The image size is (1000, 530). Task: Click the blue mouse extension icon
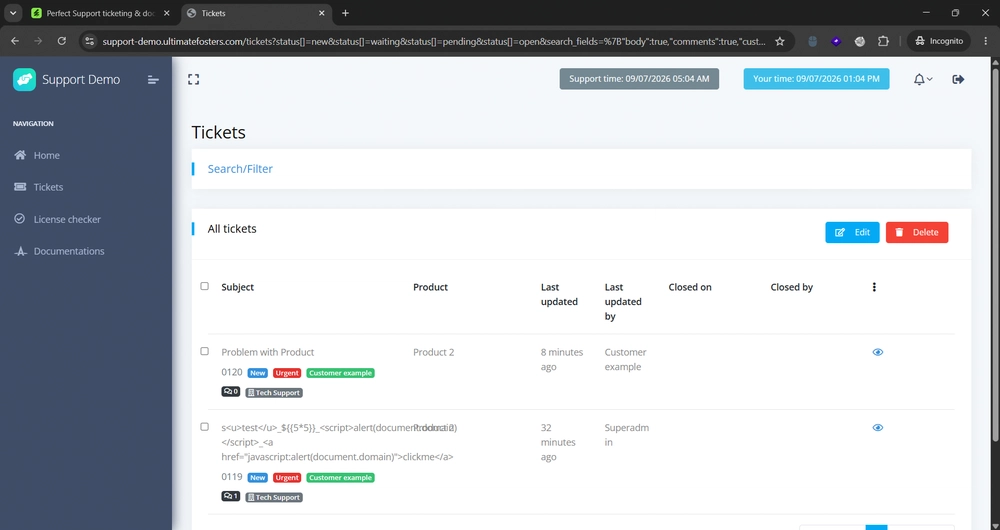click(x=812, y=41)
